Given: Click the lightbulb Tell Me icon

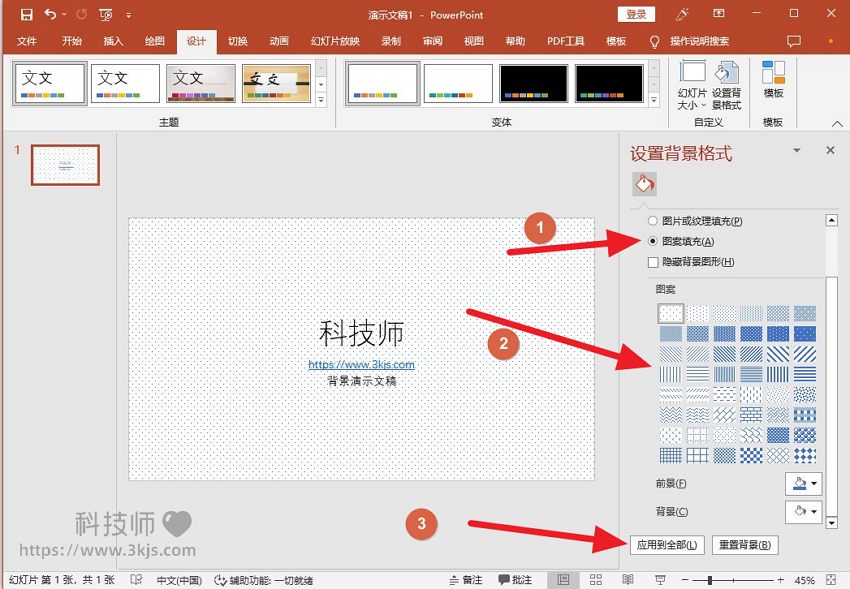Looking at the screenshot, I should click(x=655, y=41).
